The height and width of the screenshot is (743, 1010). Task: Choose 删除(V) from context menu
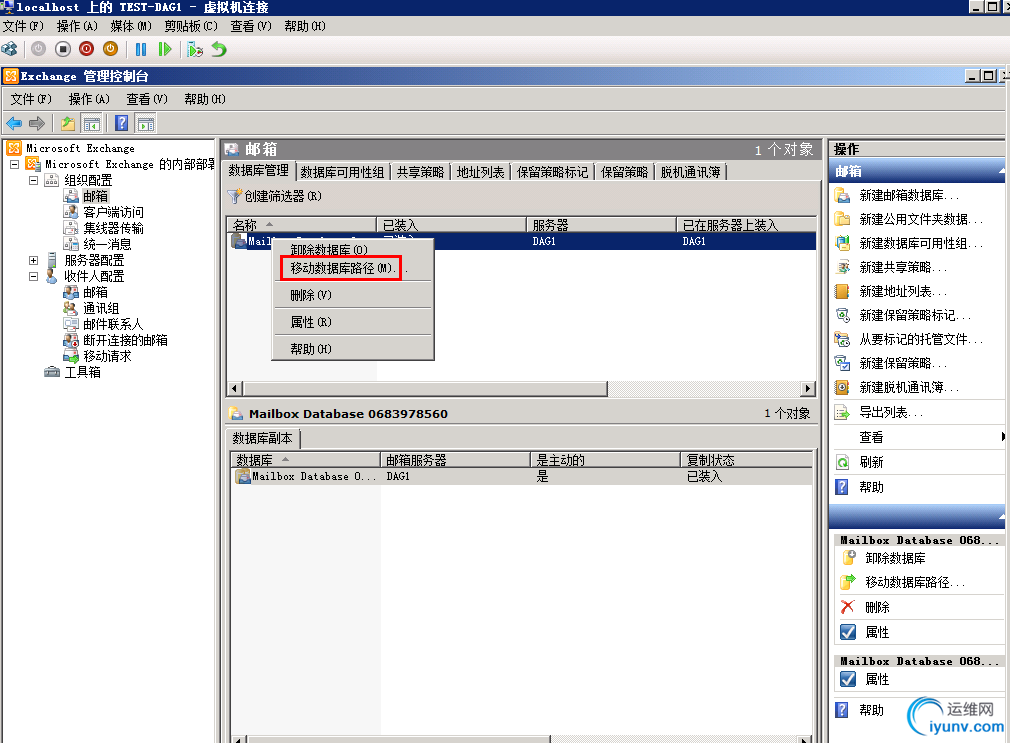[310, 295]
